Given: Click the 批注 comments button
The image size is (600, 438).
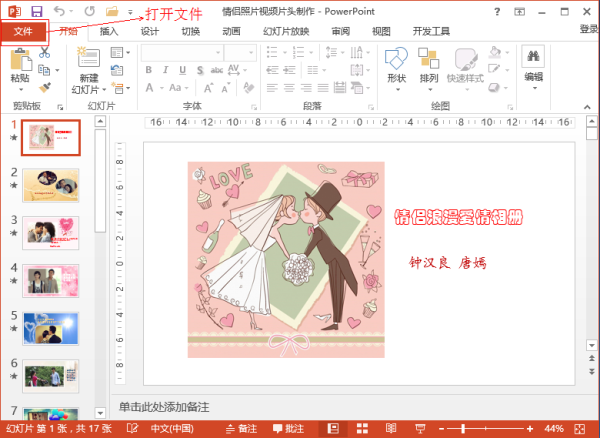Looking at the screenshot, I should 289,429.
